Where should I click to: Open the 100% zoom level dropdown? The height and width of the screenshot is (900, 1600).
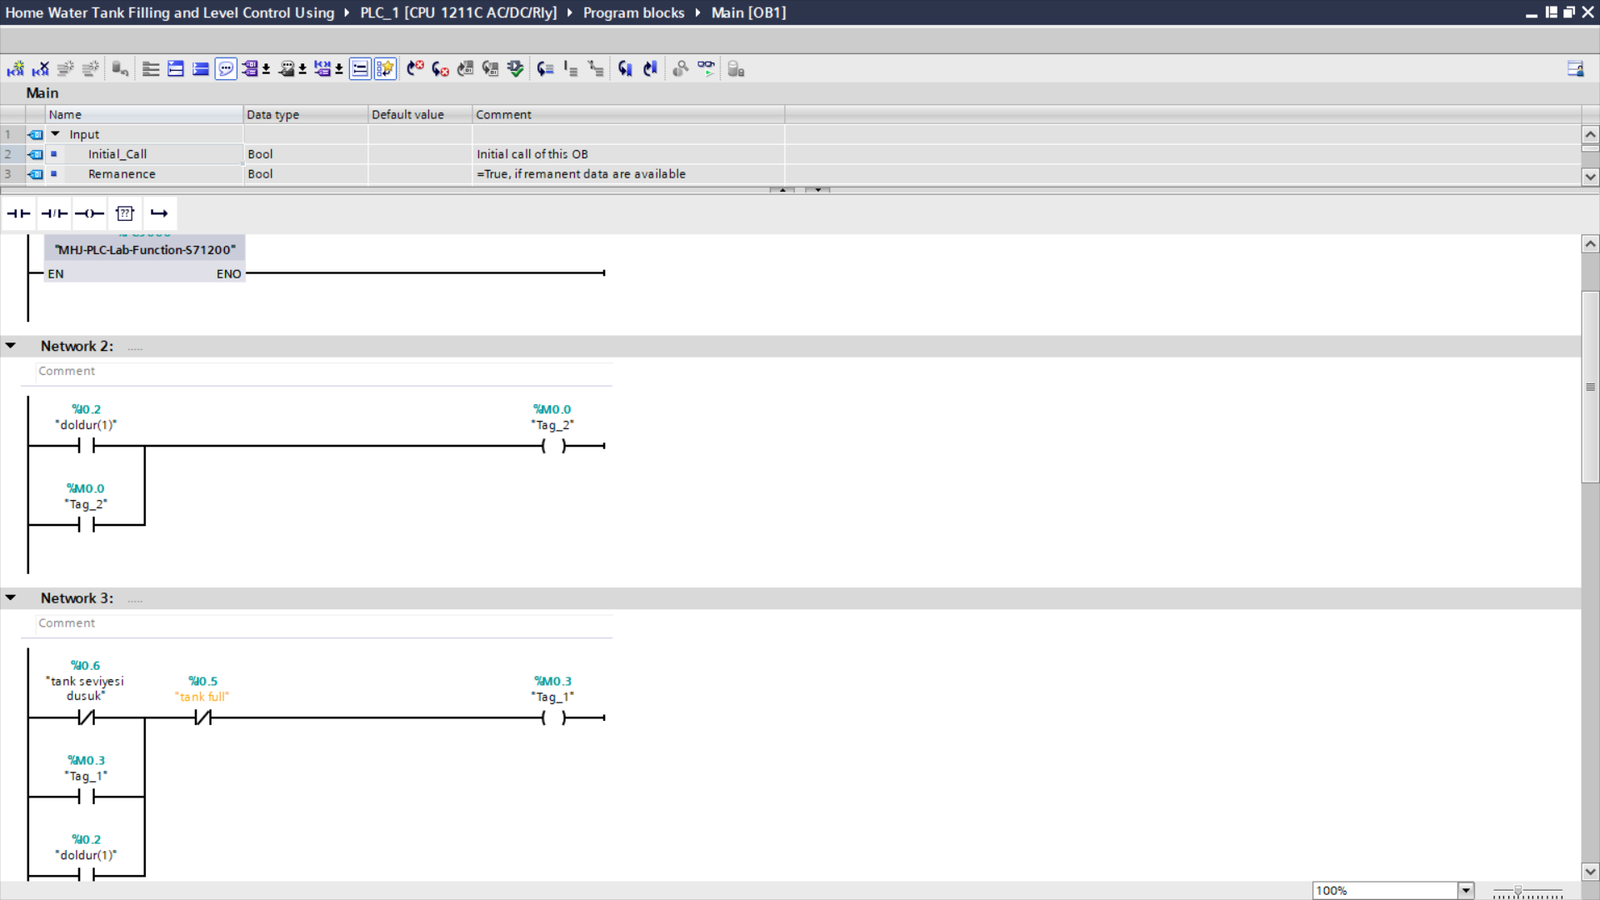(1466, 890)
